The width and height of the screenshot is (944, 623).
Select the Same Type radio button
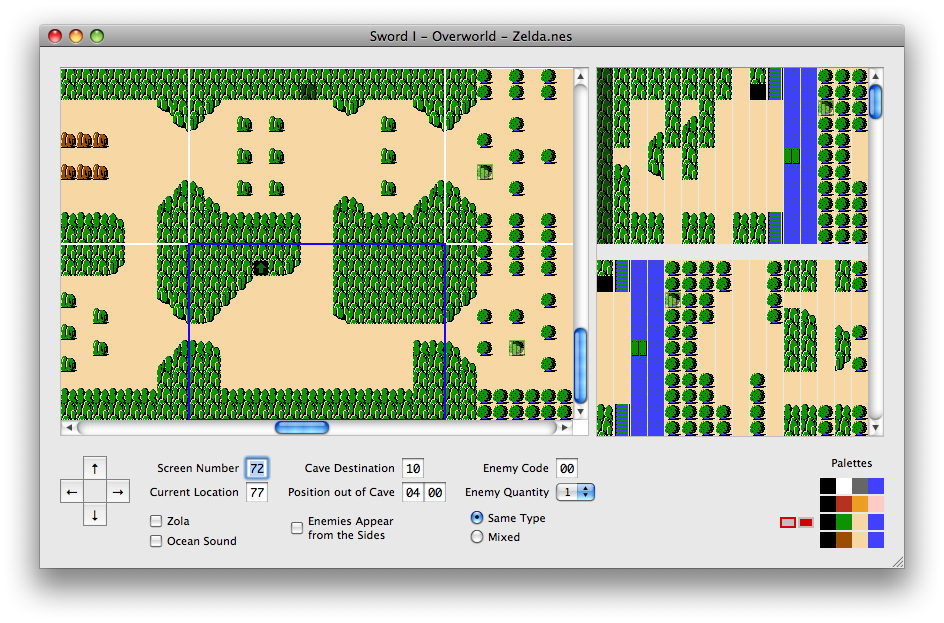477,518
